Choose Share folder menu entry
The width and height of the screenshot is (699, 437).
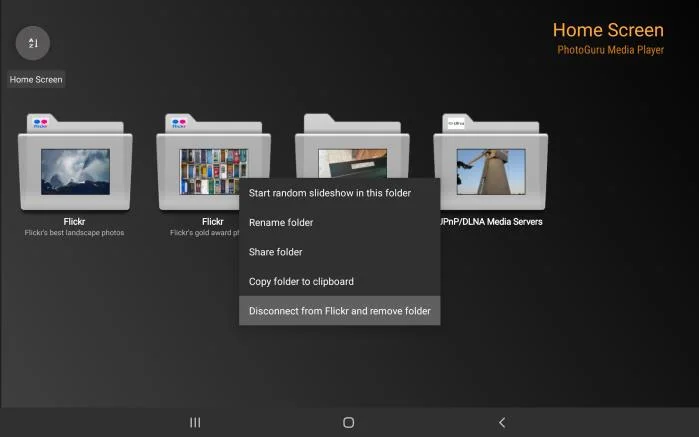(x=340, y=252)
